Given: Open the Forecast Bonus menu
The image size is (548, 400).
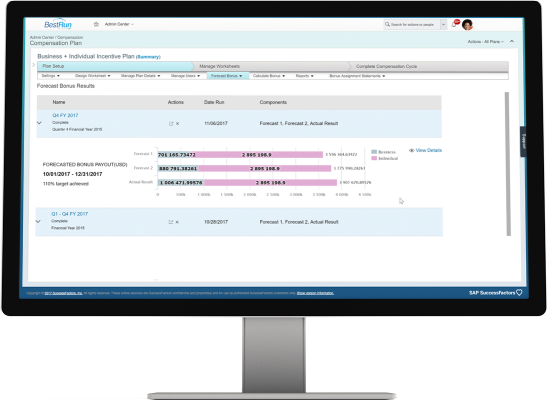Looking at the screenshot, I should tap(227, 76).
